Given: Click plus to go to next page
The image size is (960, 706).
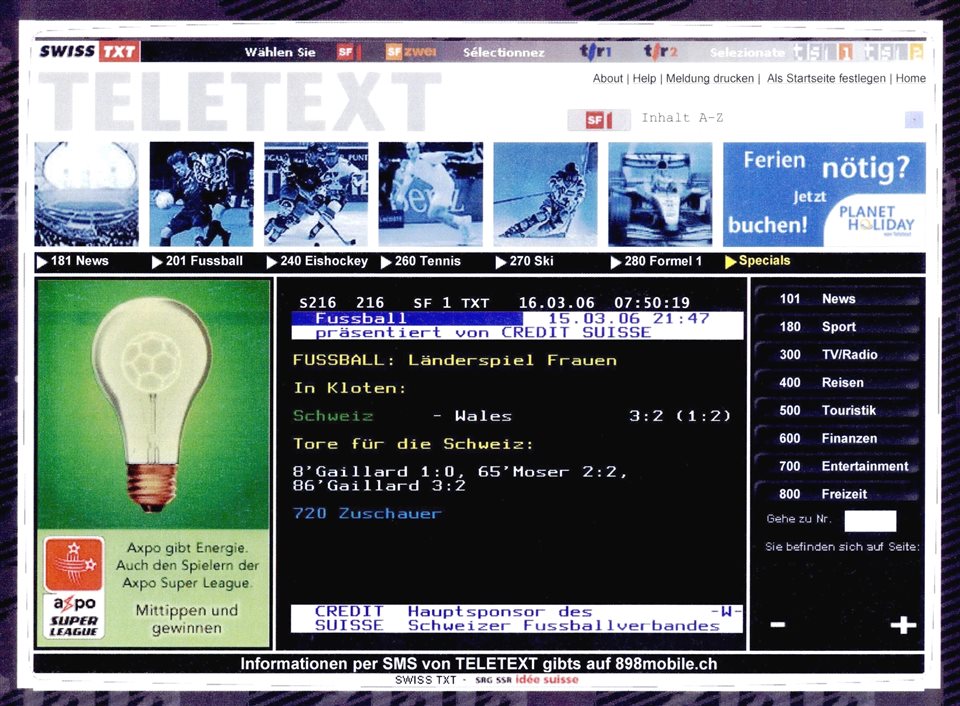Looking at the screenshot, I should click(904, 625).
